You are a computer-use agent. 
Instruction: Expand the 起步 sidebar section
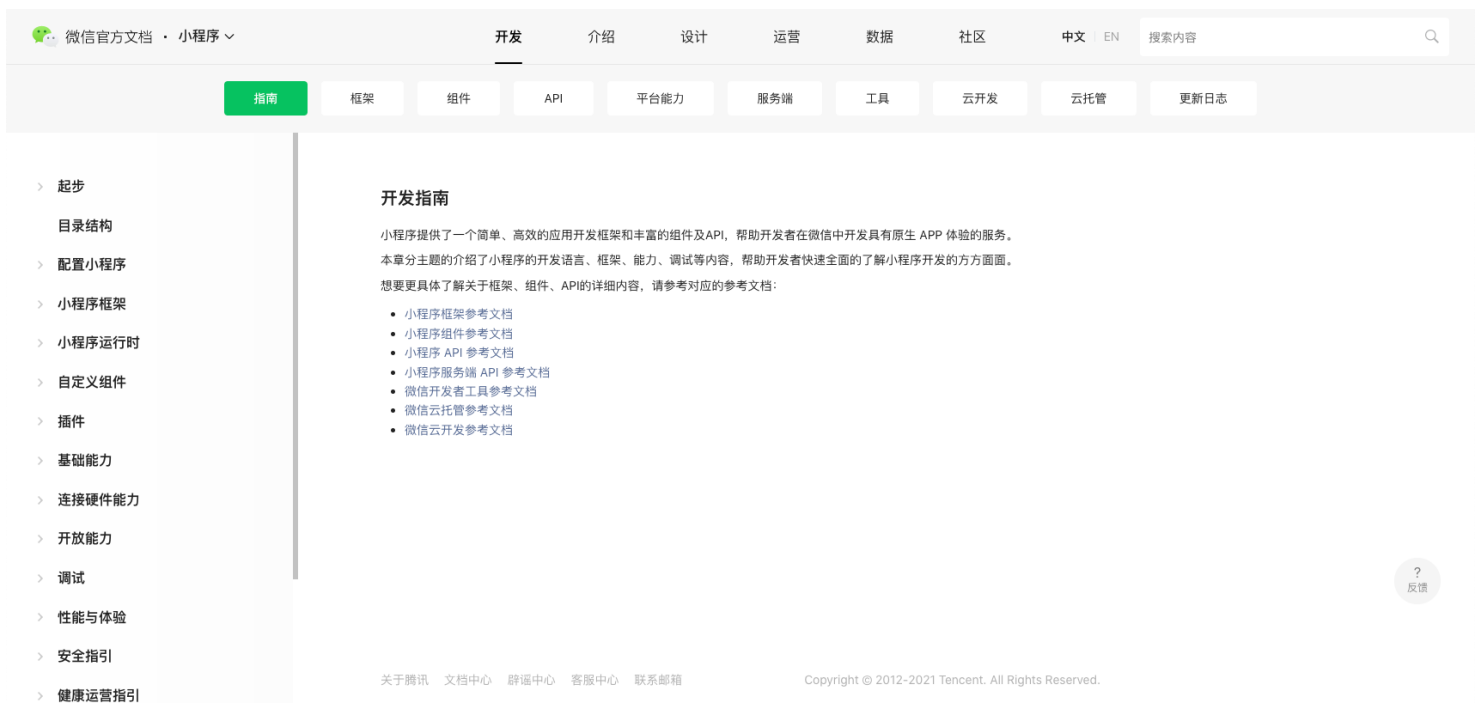point(71,186)
